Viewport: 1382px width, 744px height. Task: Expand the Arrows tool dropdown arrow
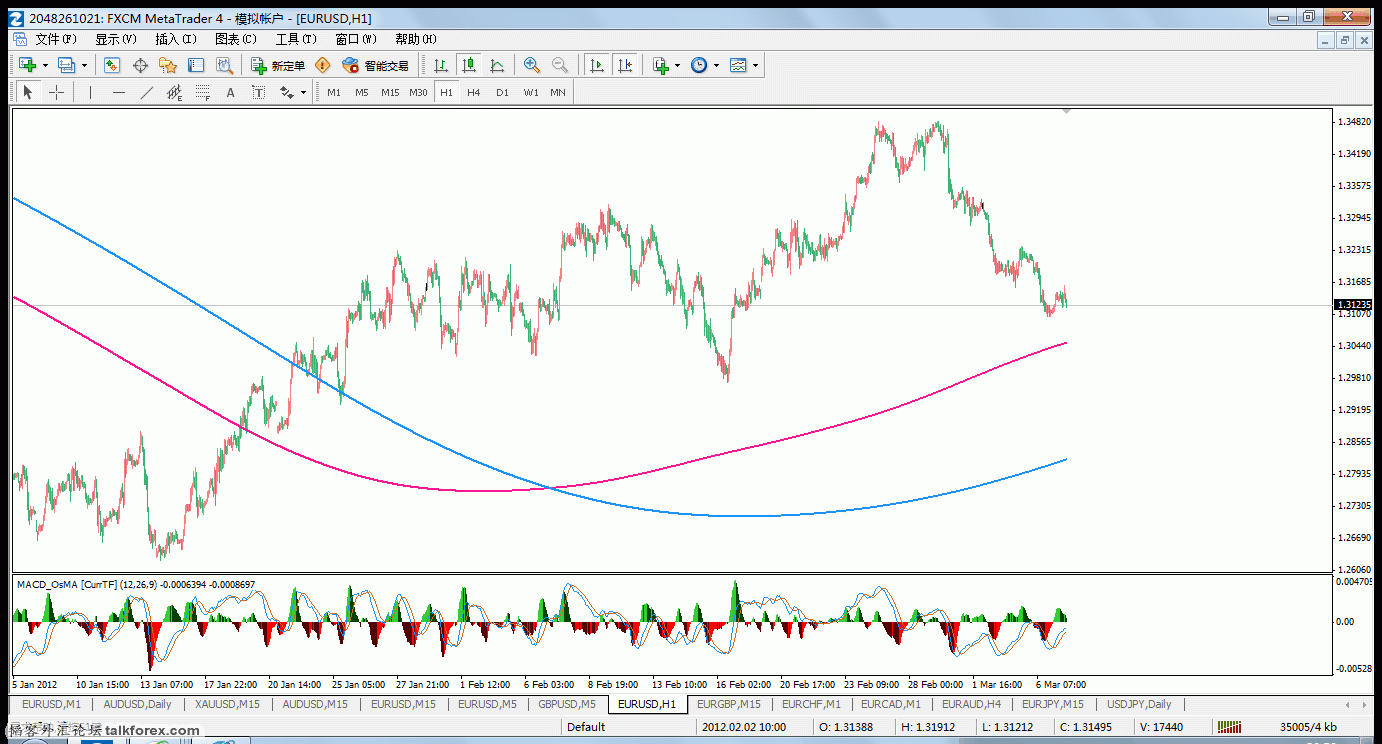click(303, 93)
